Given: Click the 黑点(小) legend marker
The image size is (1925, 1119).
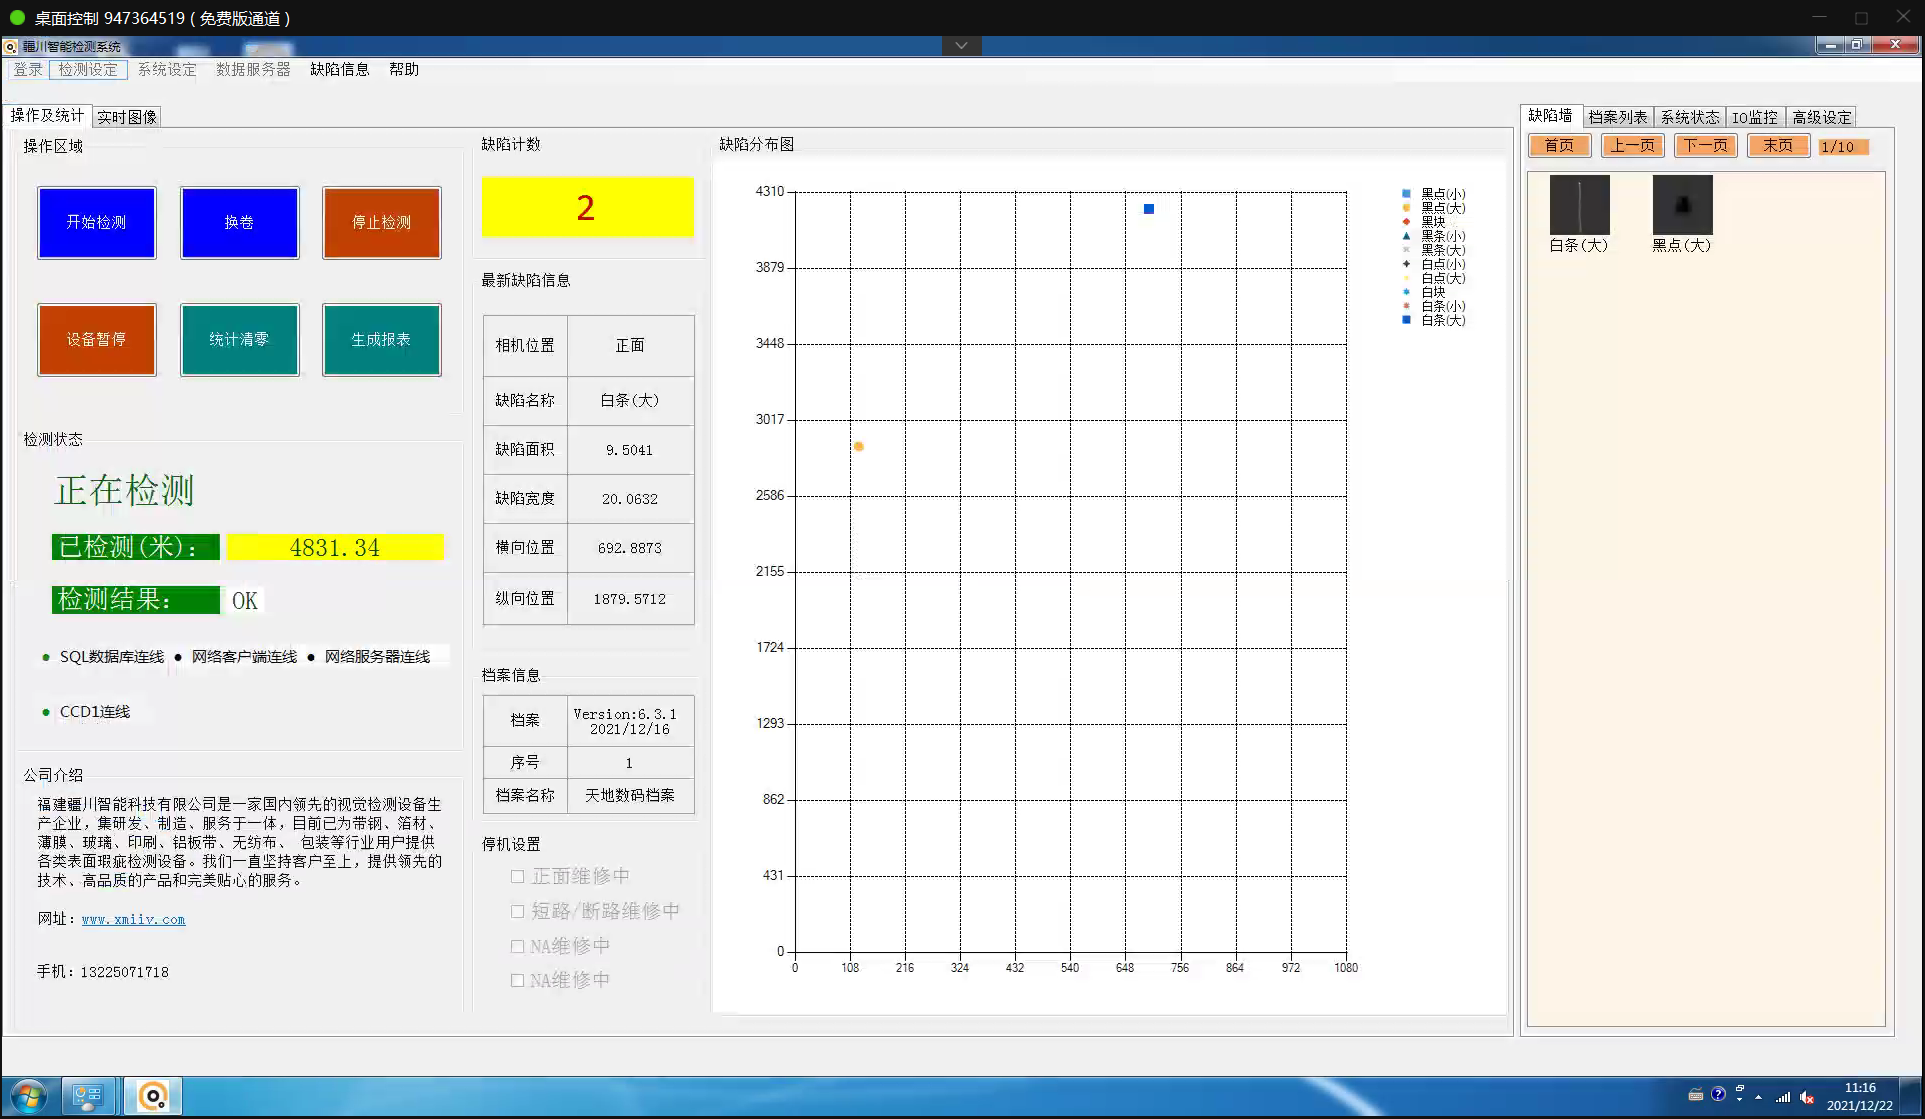Looking at the screenshot, I should (1406, 193).
